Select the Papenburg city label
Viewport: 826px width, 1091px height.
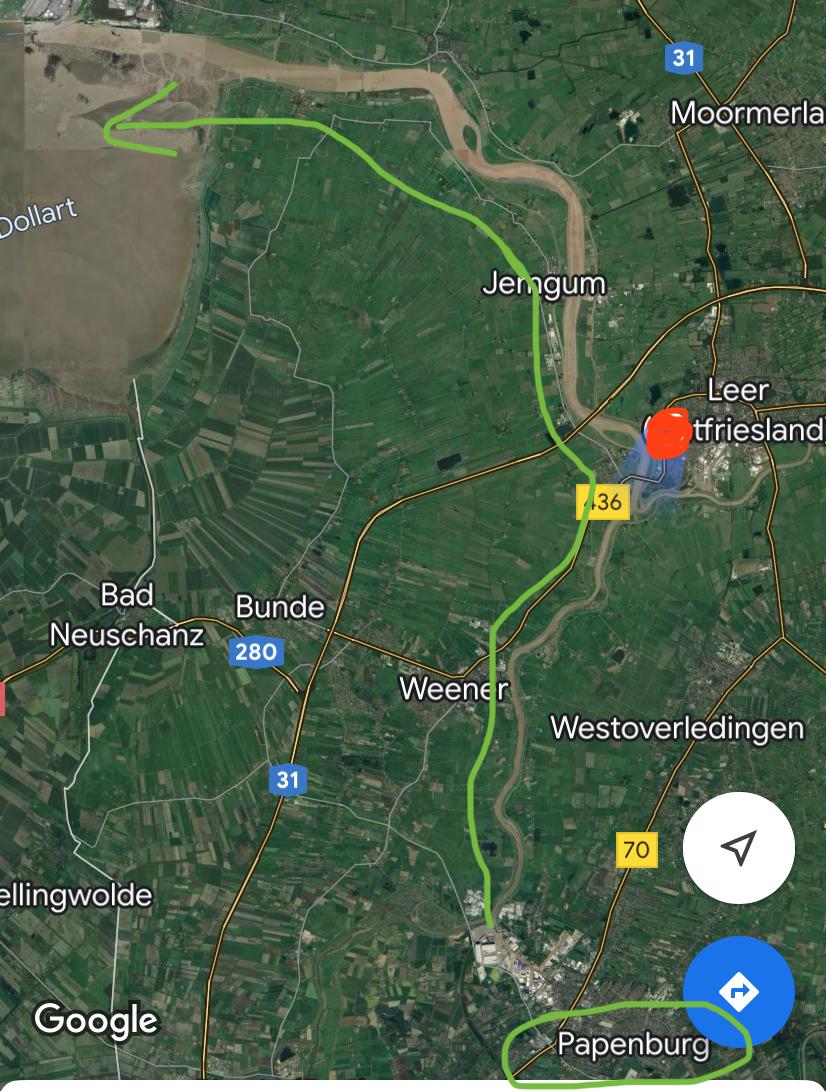pos(633,1046)
